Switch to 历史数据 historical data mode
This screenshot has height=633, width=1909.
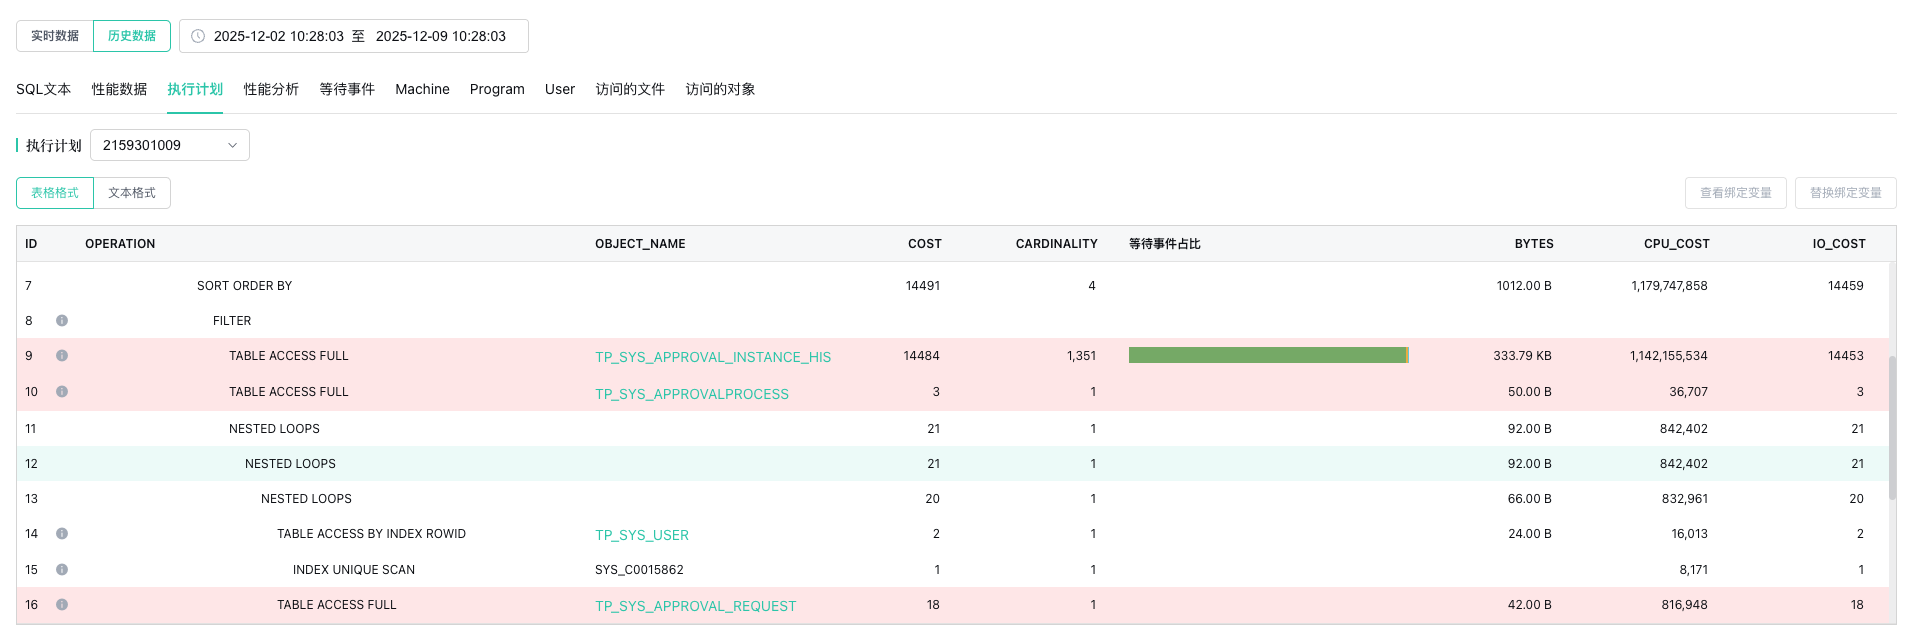click(132, 36)
